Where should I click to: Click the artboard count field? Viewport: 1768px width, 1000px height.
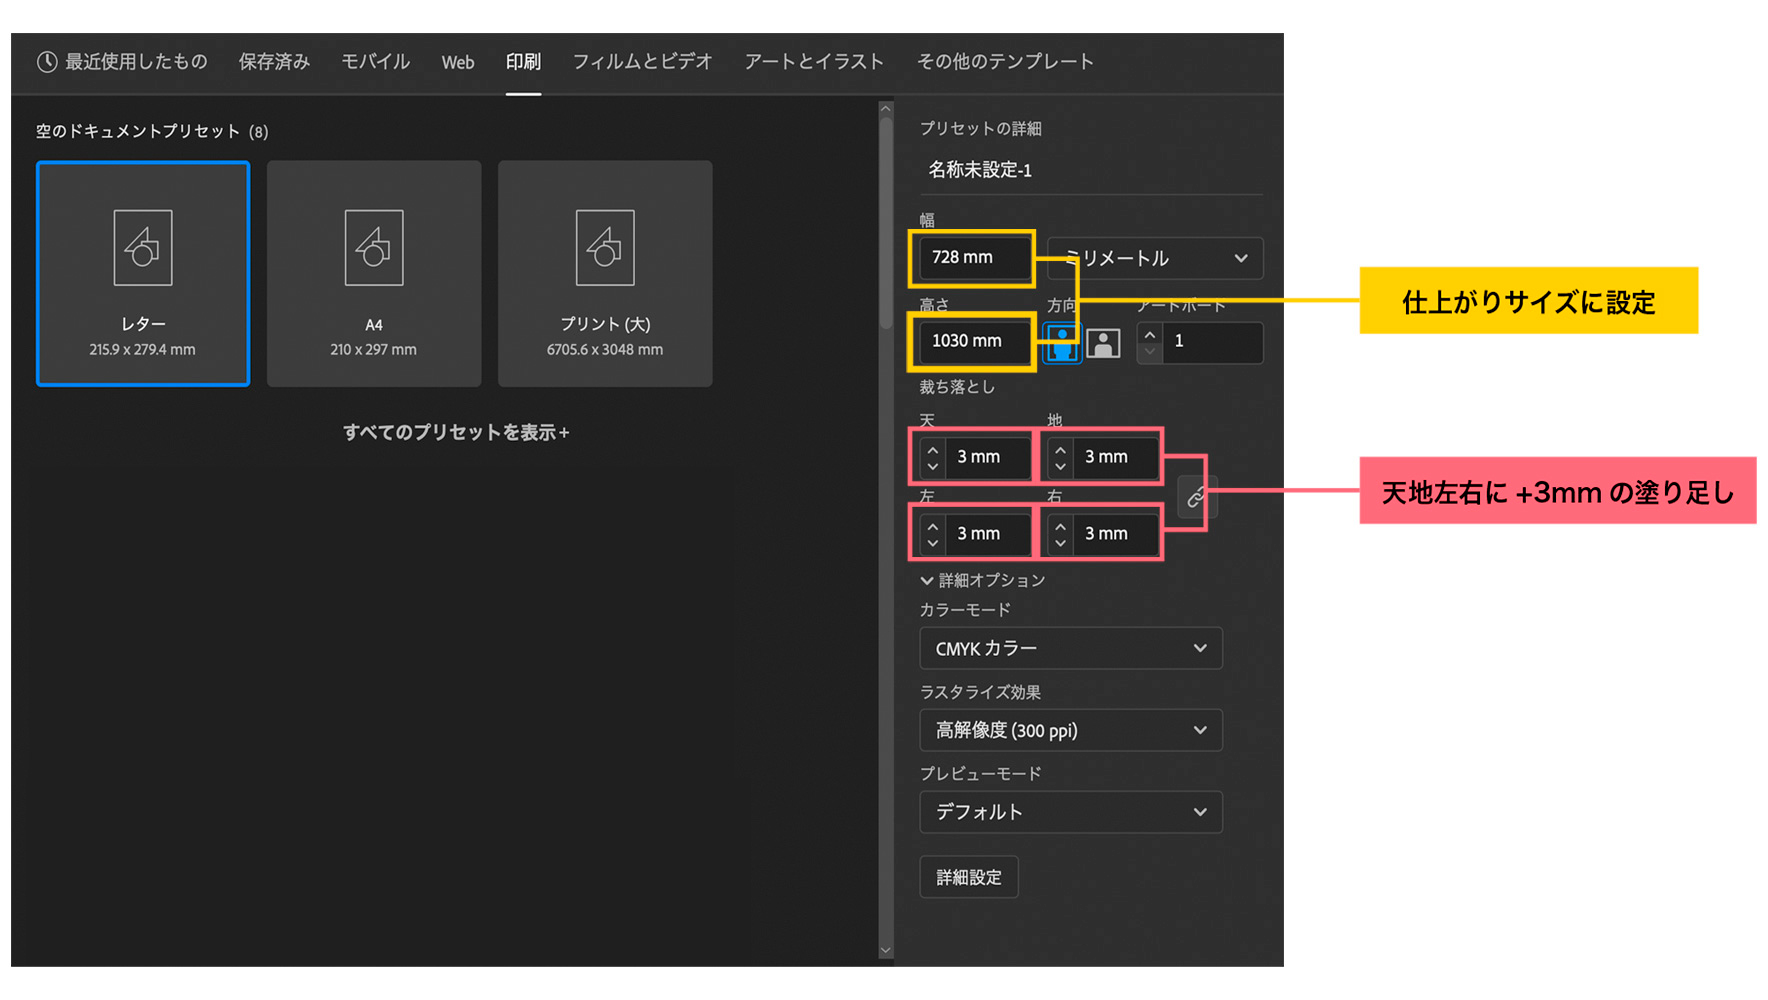tap(1212, 342)
